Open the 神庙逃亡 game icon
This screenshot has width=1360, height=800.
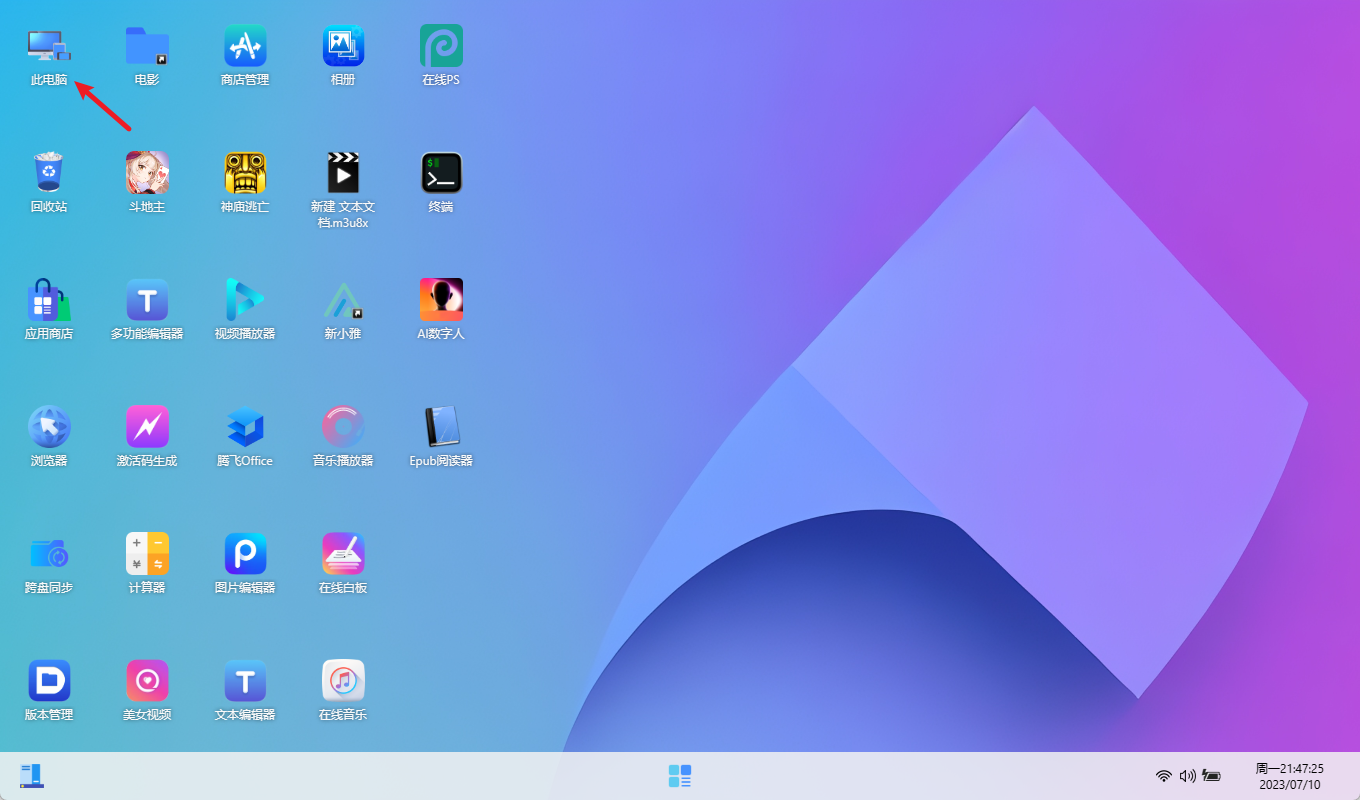pos(245,173)
